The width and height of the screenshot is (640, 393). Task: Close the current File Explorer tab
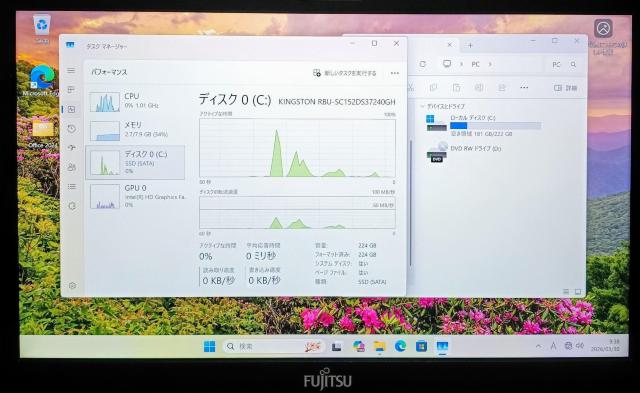point(449,44)
